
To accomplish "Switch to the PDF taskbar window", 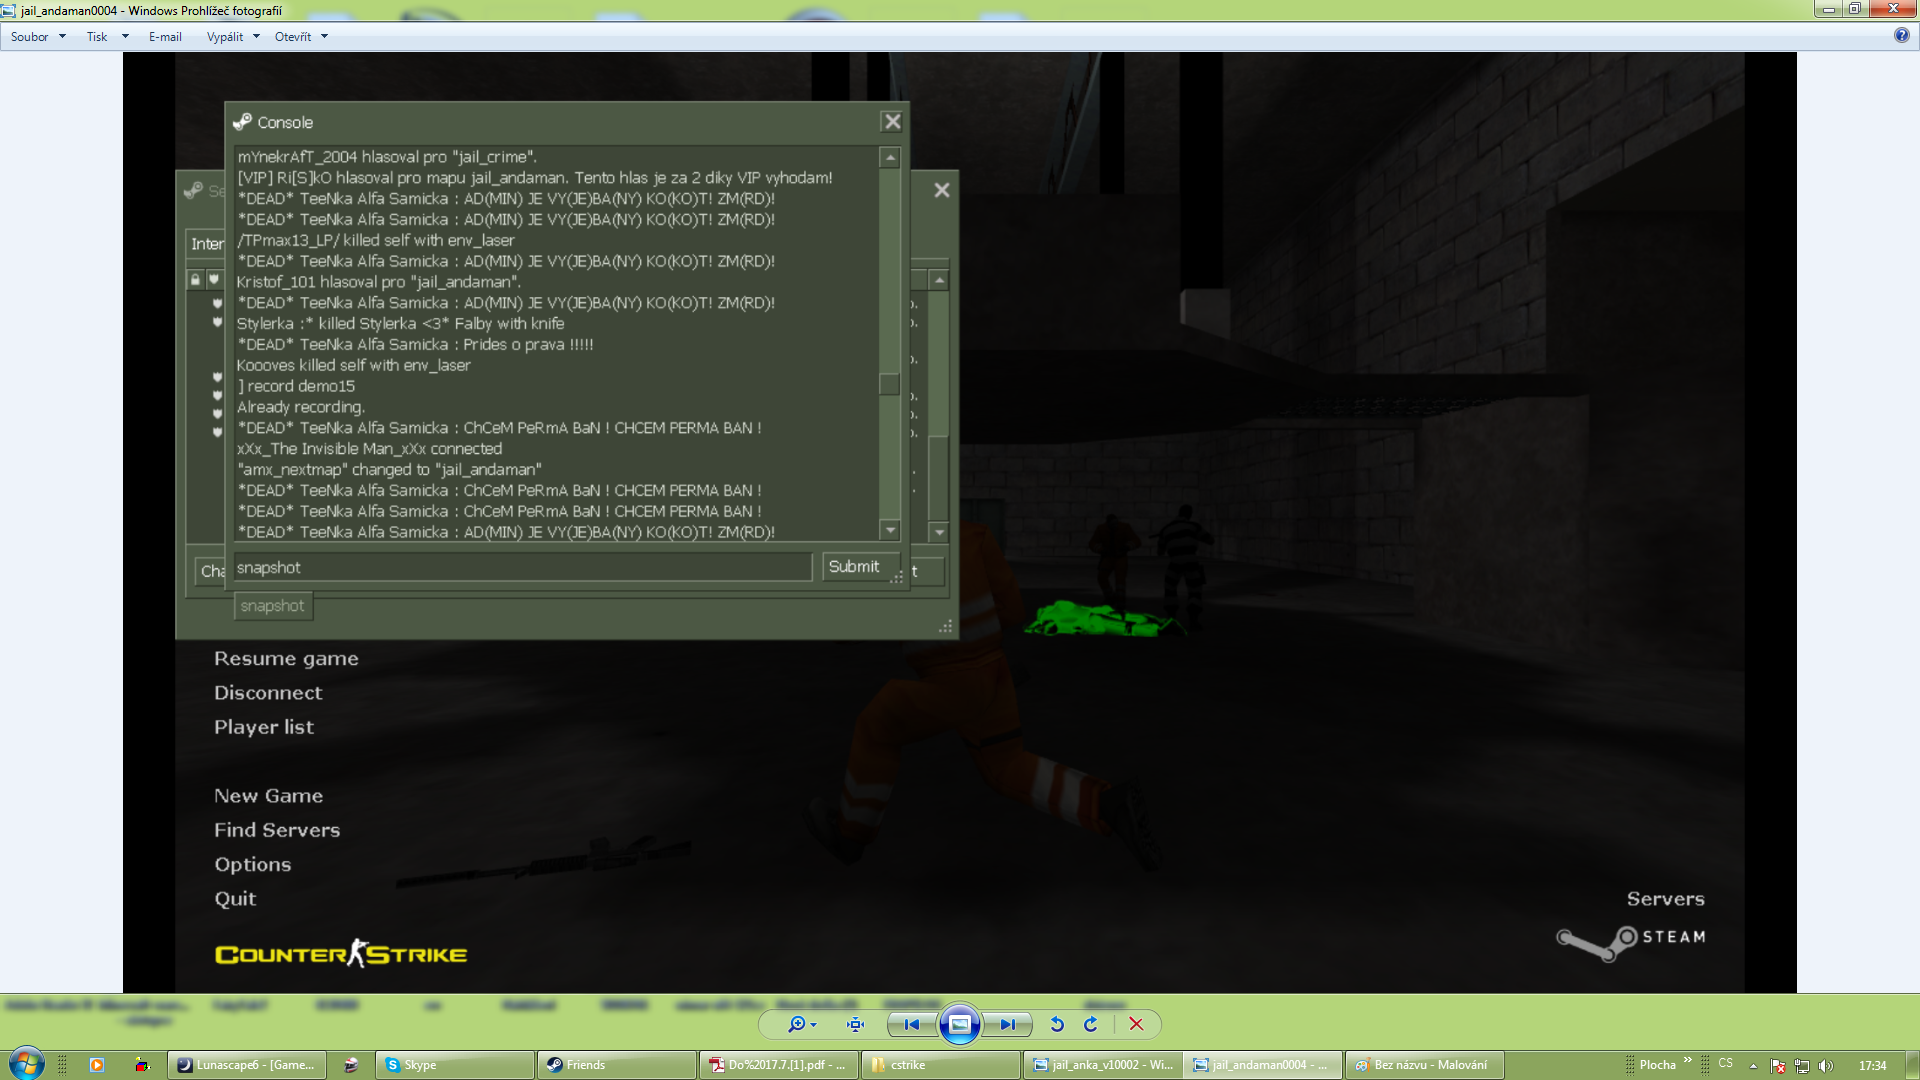I will click(778, 1065).
